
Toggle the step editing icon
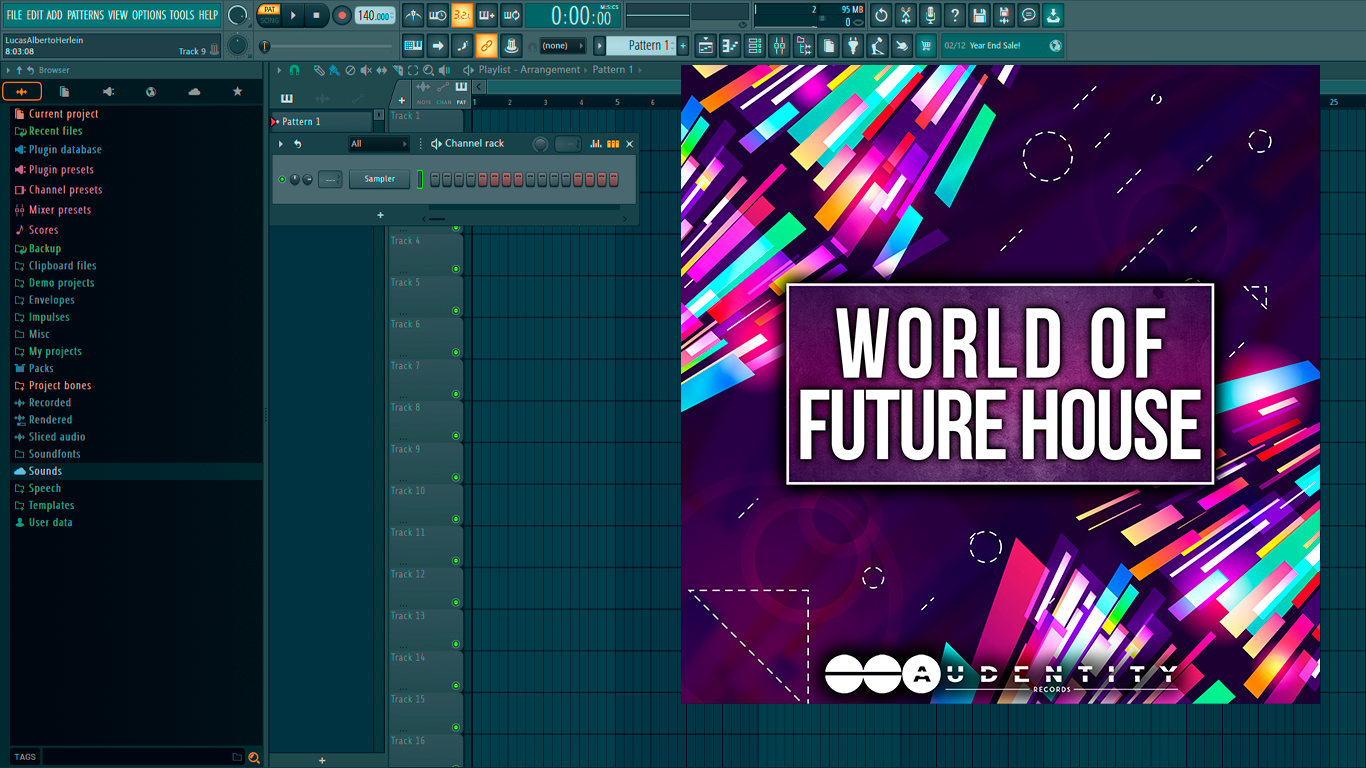coord(462,45)
